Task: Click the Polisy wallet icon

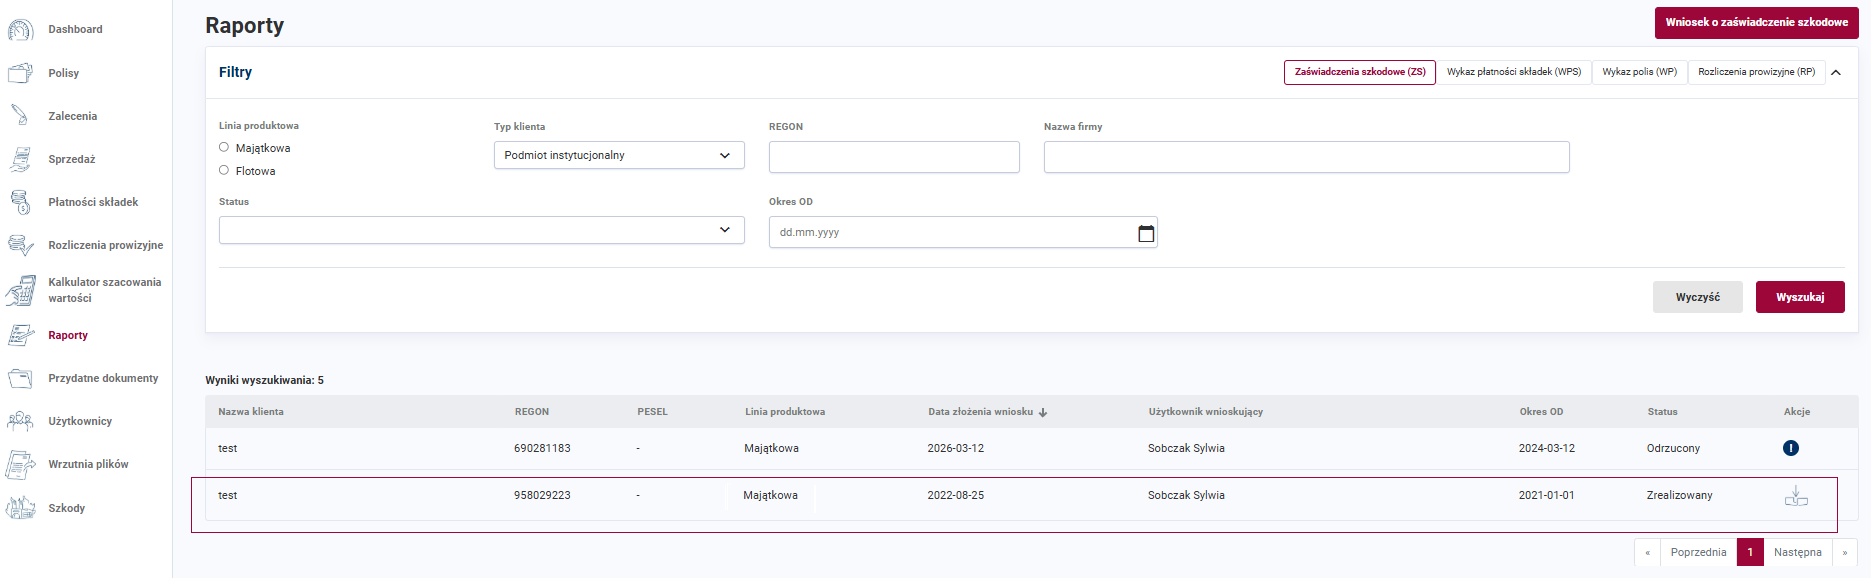Action: coord(20,73)
